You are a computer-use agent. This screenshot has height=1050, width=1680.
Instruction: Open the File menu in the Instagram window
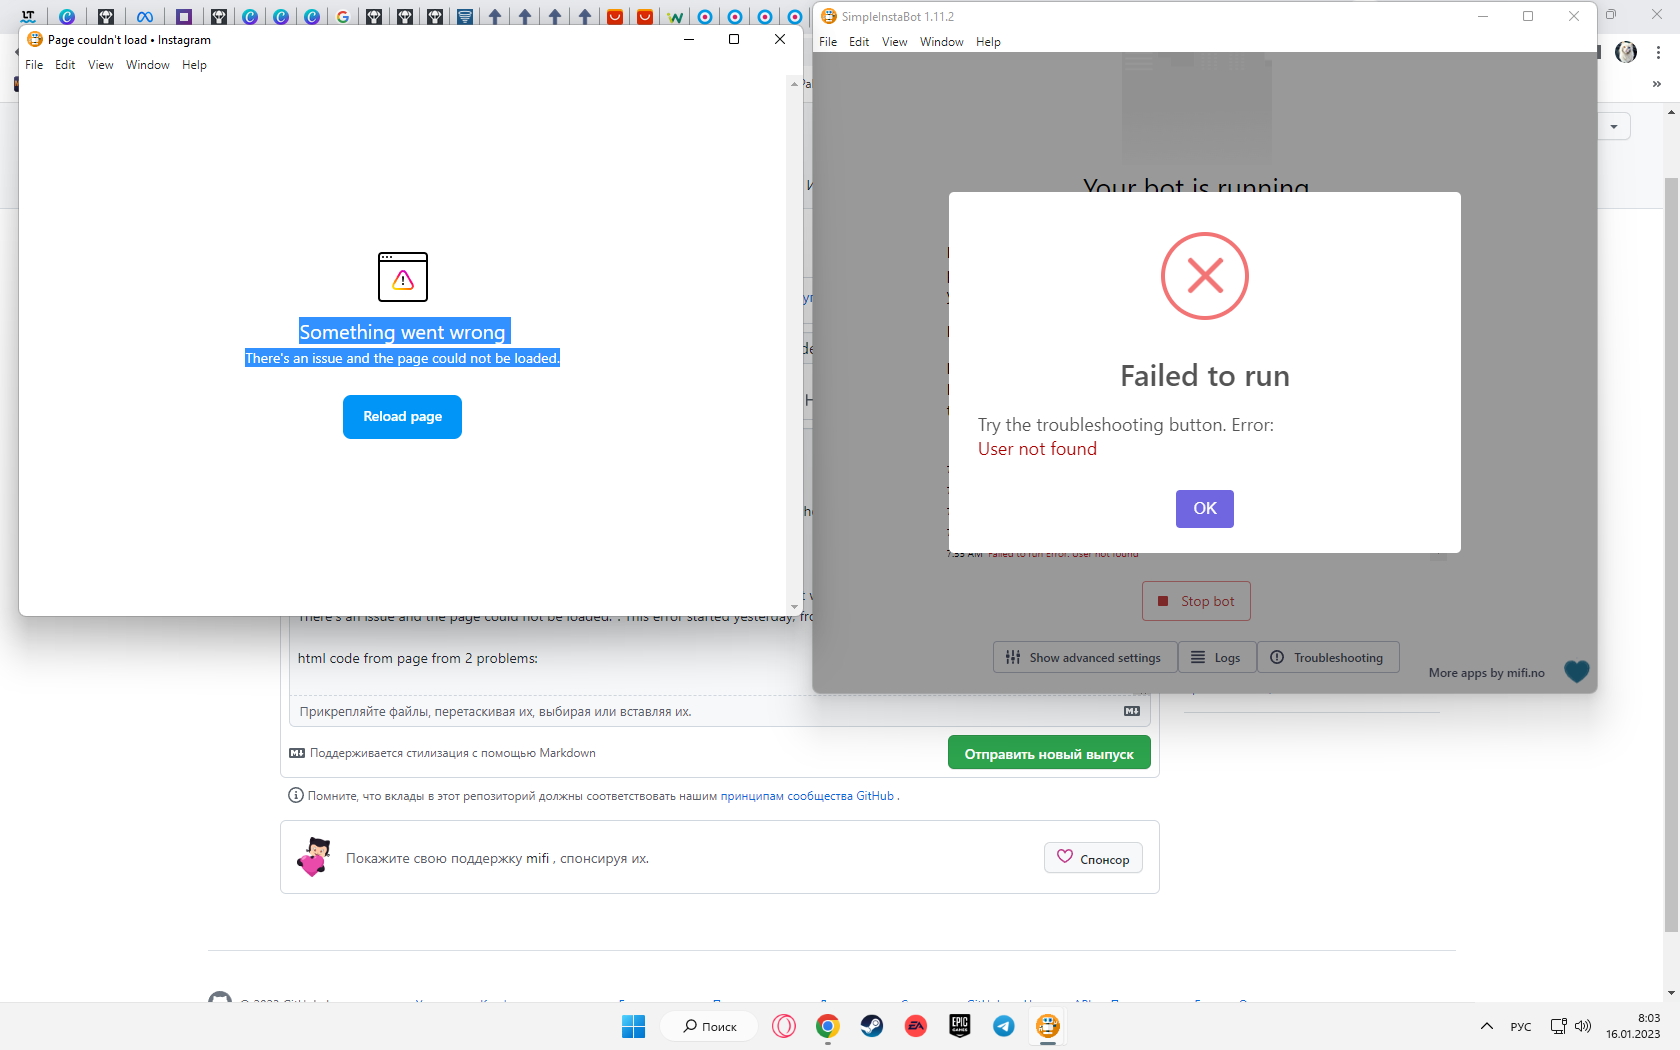(34, 65)
